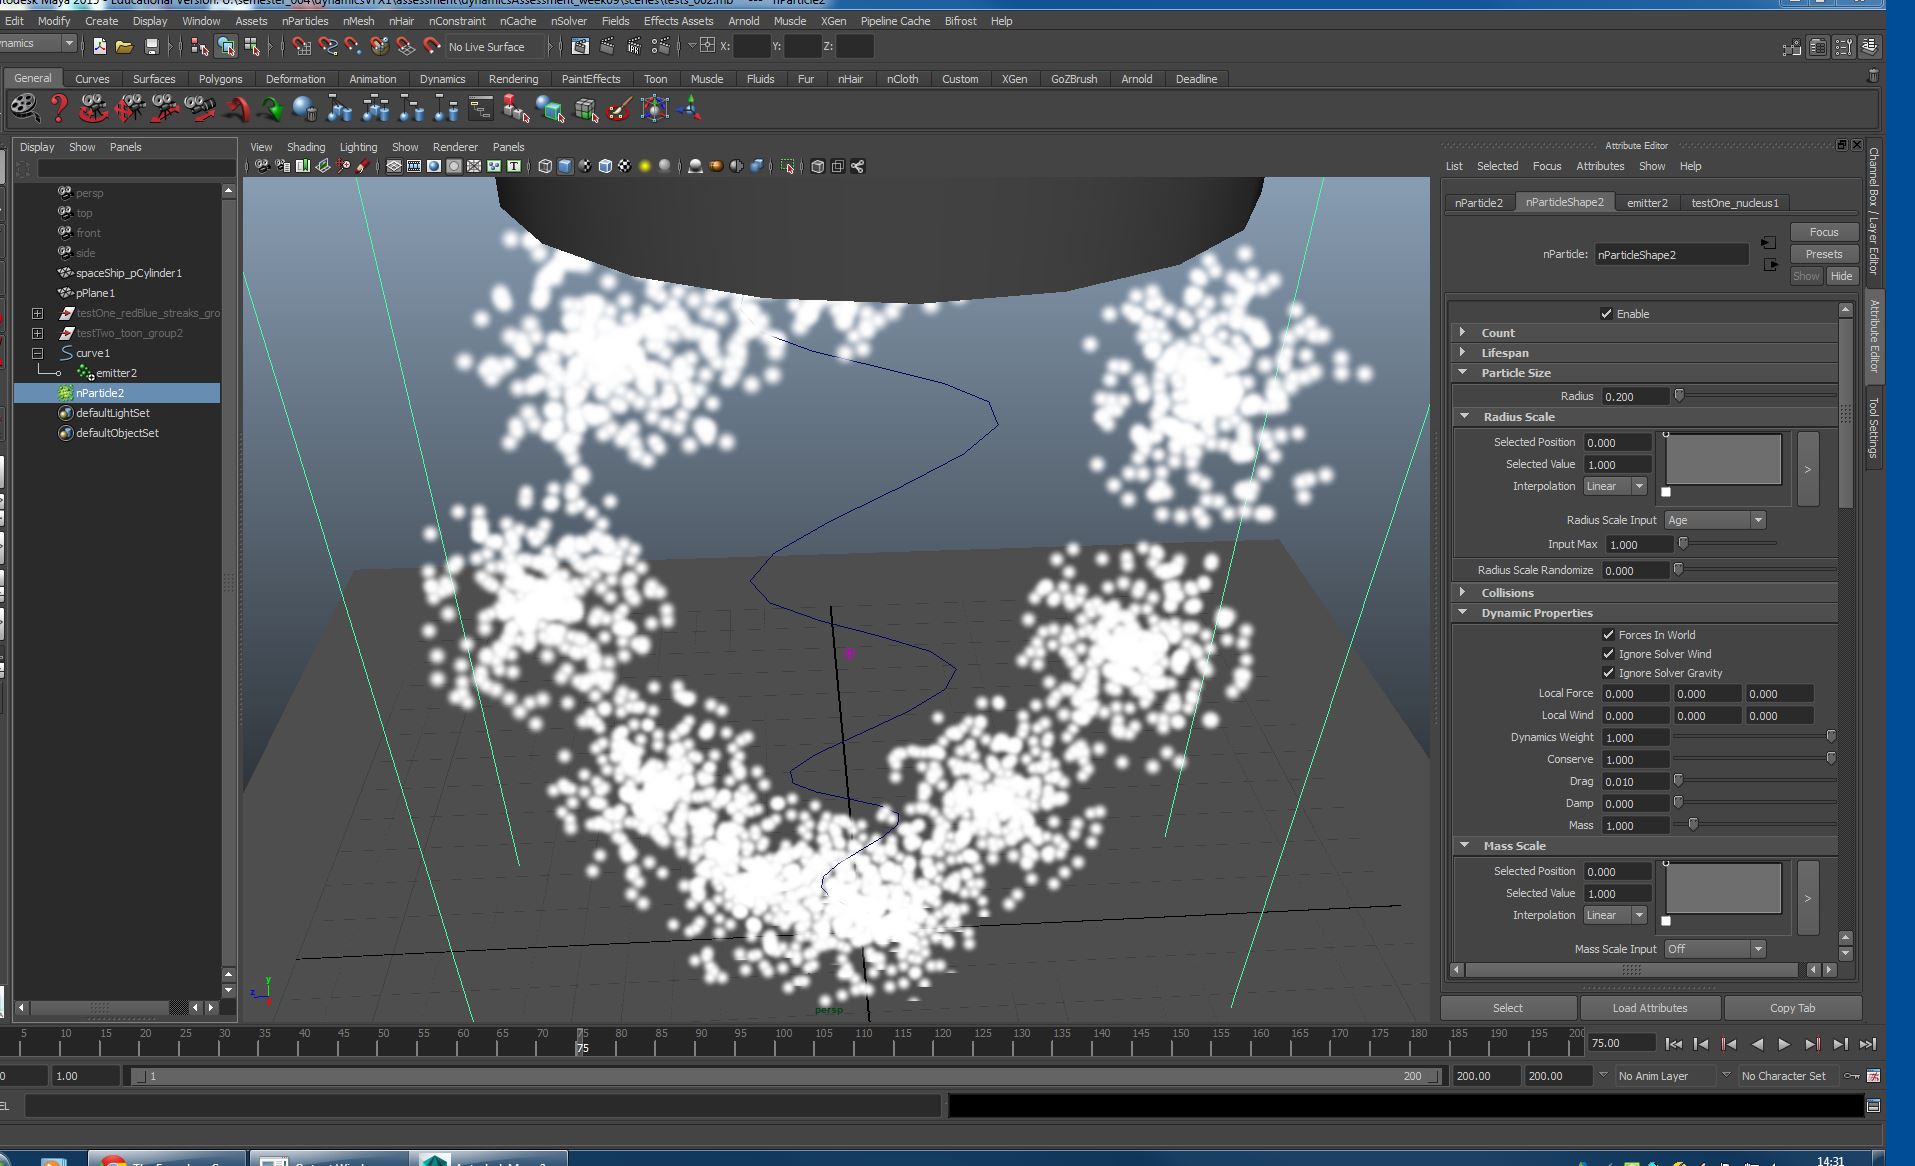Click the paintbrush palette shelf icon
1915x1166 pixels.
tap(619, 109)
